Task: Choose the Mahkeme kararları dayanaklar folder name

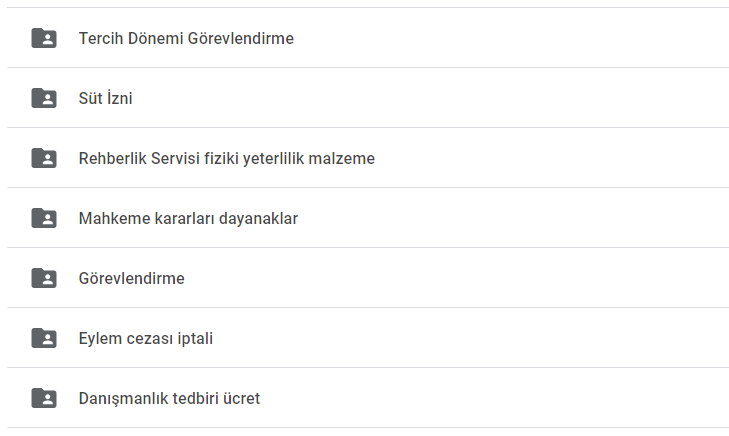Action: tap(188, 218)
